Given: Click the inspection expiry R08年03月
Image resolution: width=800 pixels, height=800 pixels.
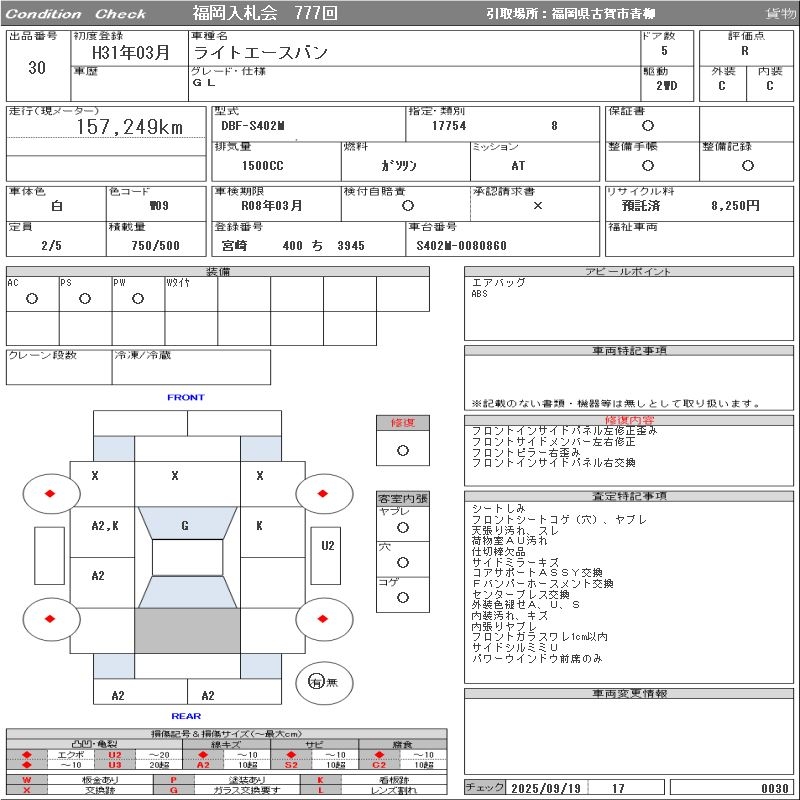Looking at the screenshot, I should (x=271, y=206).
